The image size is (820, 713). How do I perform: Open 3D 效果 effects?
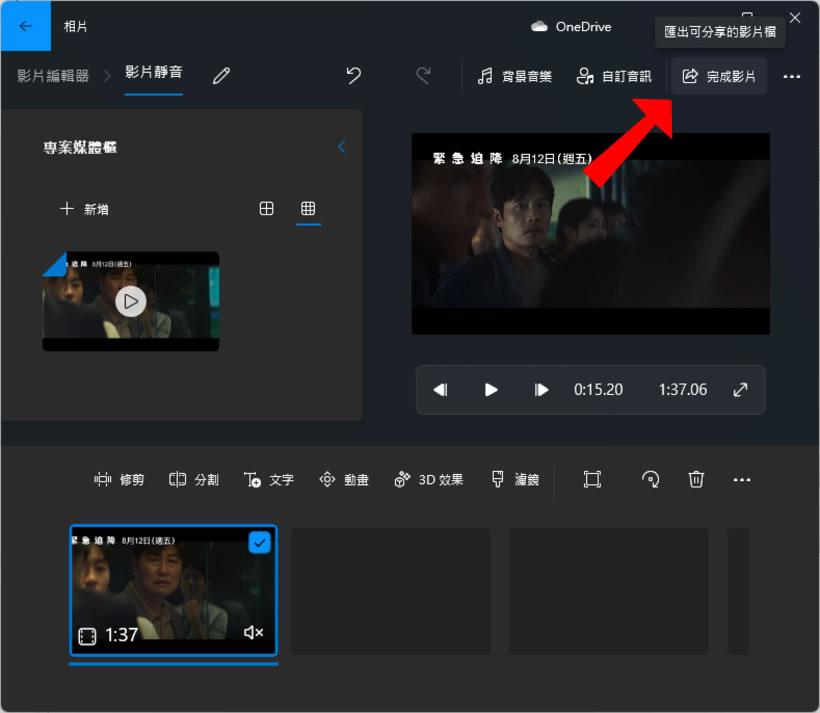pyautogui.click(x=429, y=480)
